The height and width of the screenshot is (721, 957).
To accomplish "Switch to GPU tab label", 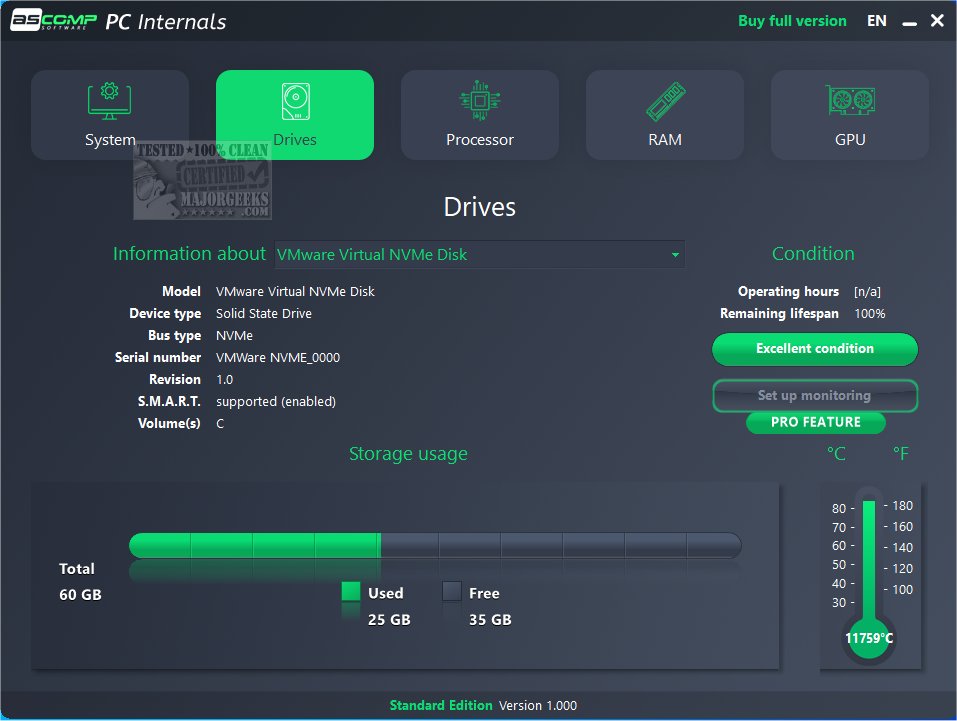I will (850, 140).
